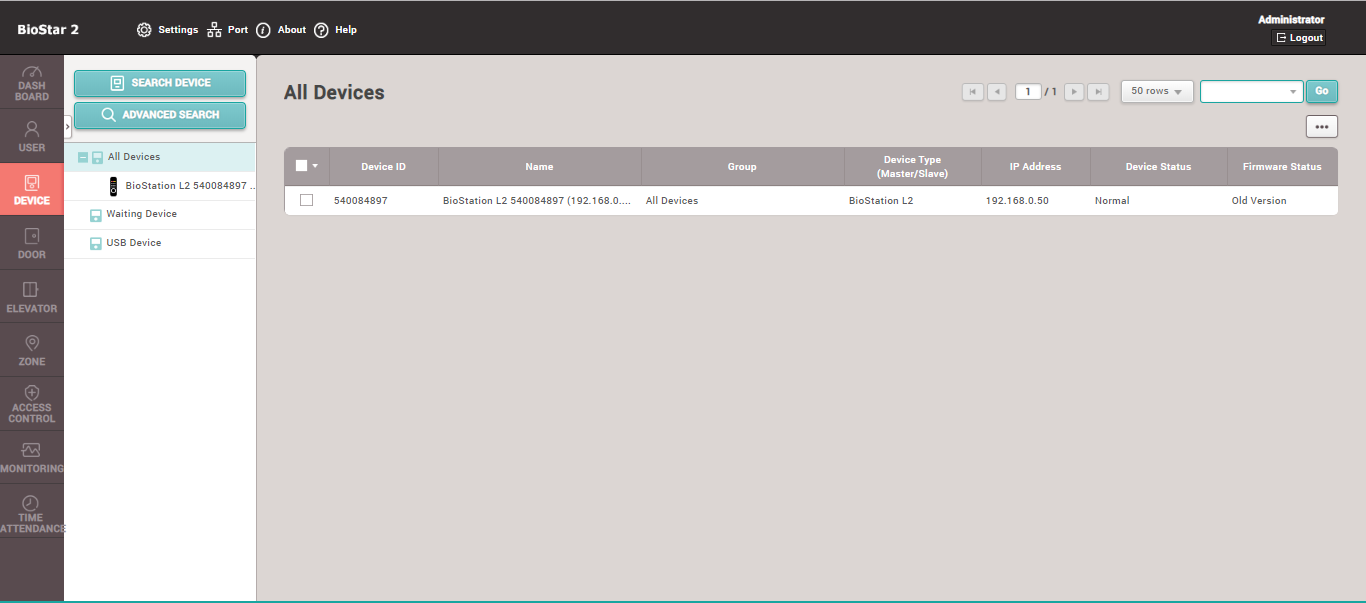
Task: Open the search filter combo box
Action: click(1252, 91)
